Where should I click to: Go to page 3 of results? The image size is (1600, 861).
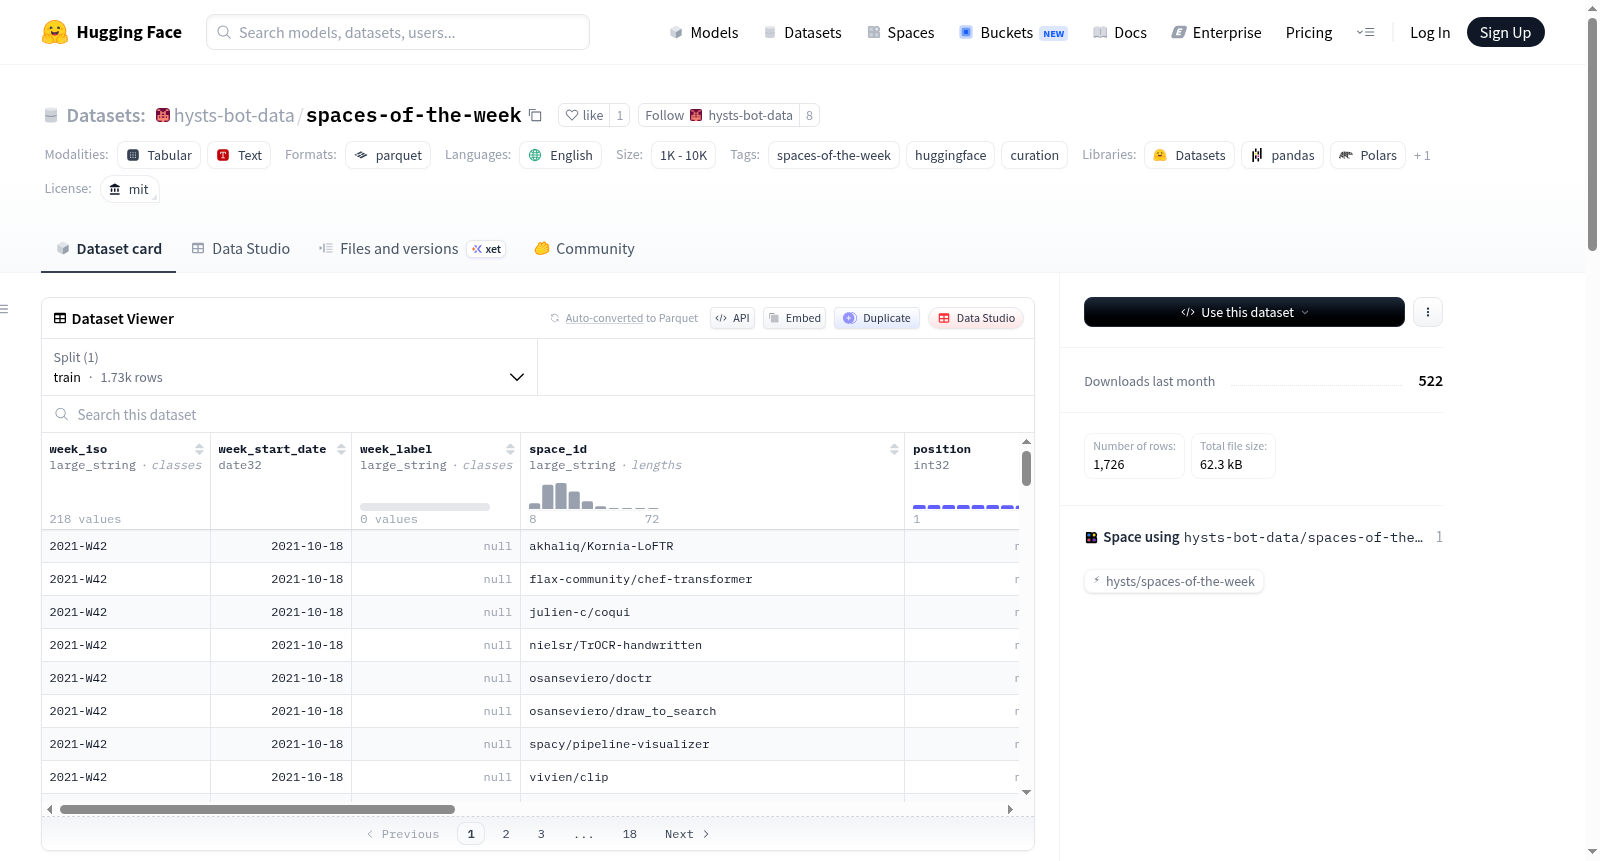point(541,834)
